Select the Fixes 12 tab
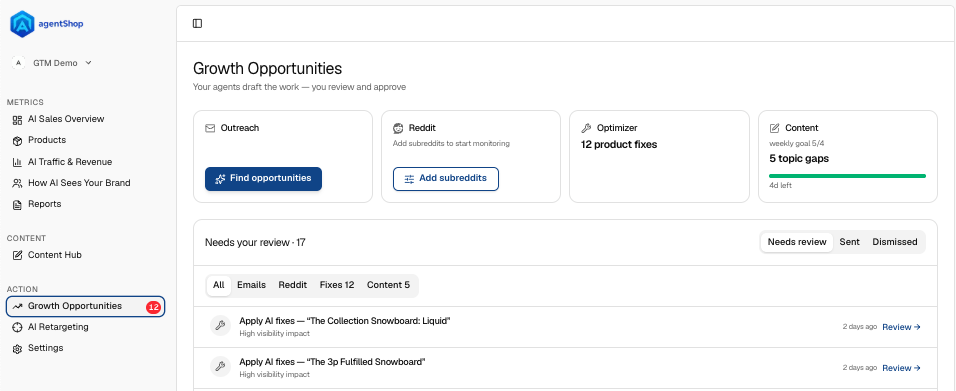Screen dimensions: 956x391 (337, 285)
